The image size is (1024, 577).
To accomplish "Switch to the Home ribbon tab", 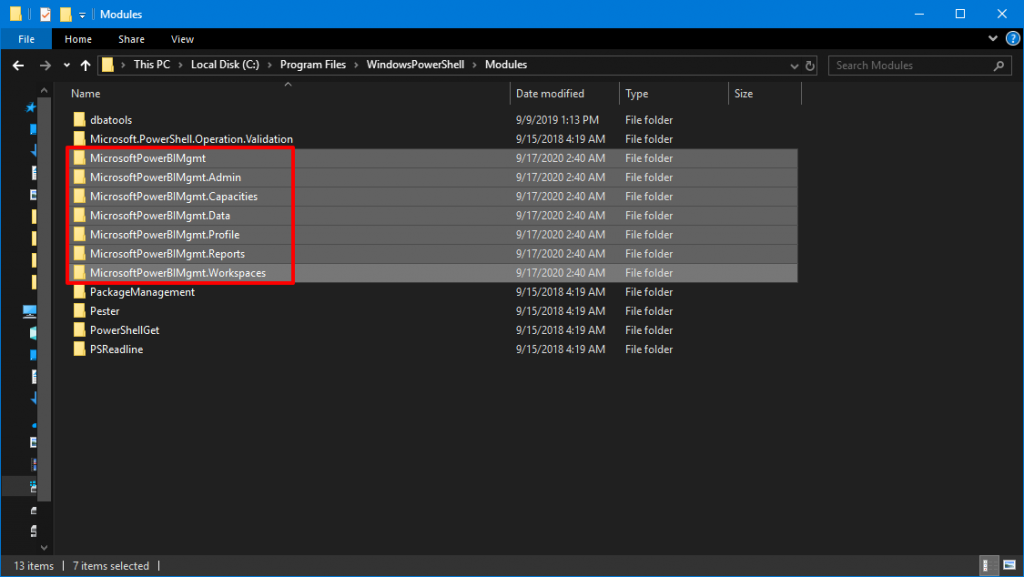I will point(78,39).
